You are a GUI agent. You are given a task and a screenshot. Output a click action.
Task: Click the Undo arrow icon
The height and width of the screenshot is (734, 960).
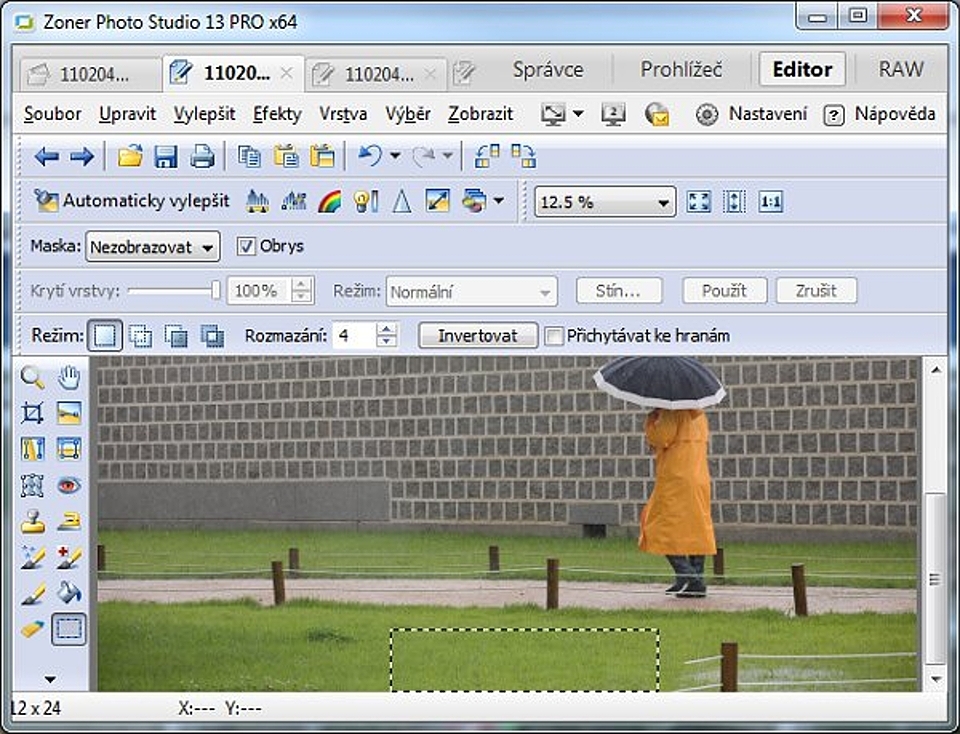click(369, 156)
